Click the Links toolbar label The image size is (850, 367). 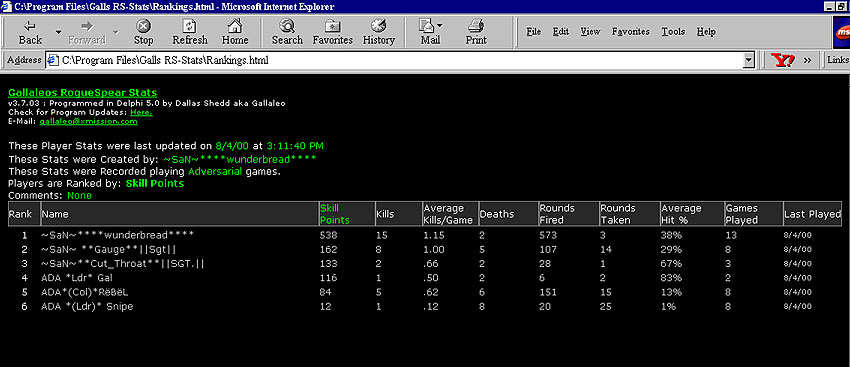click(838, 60)
